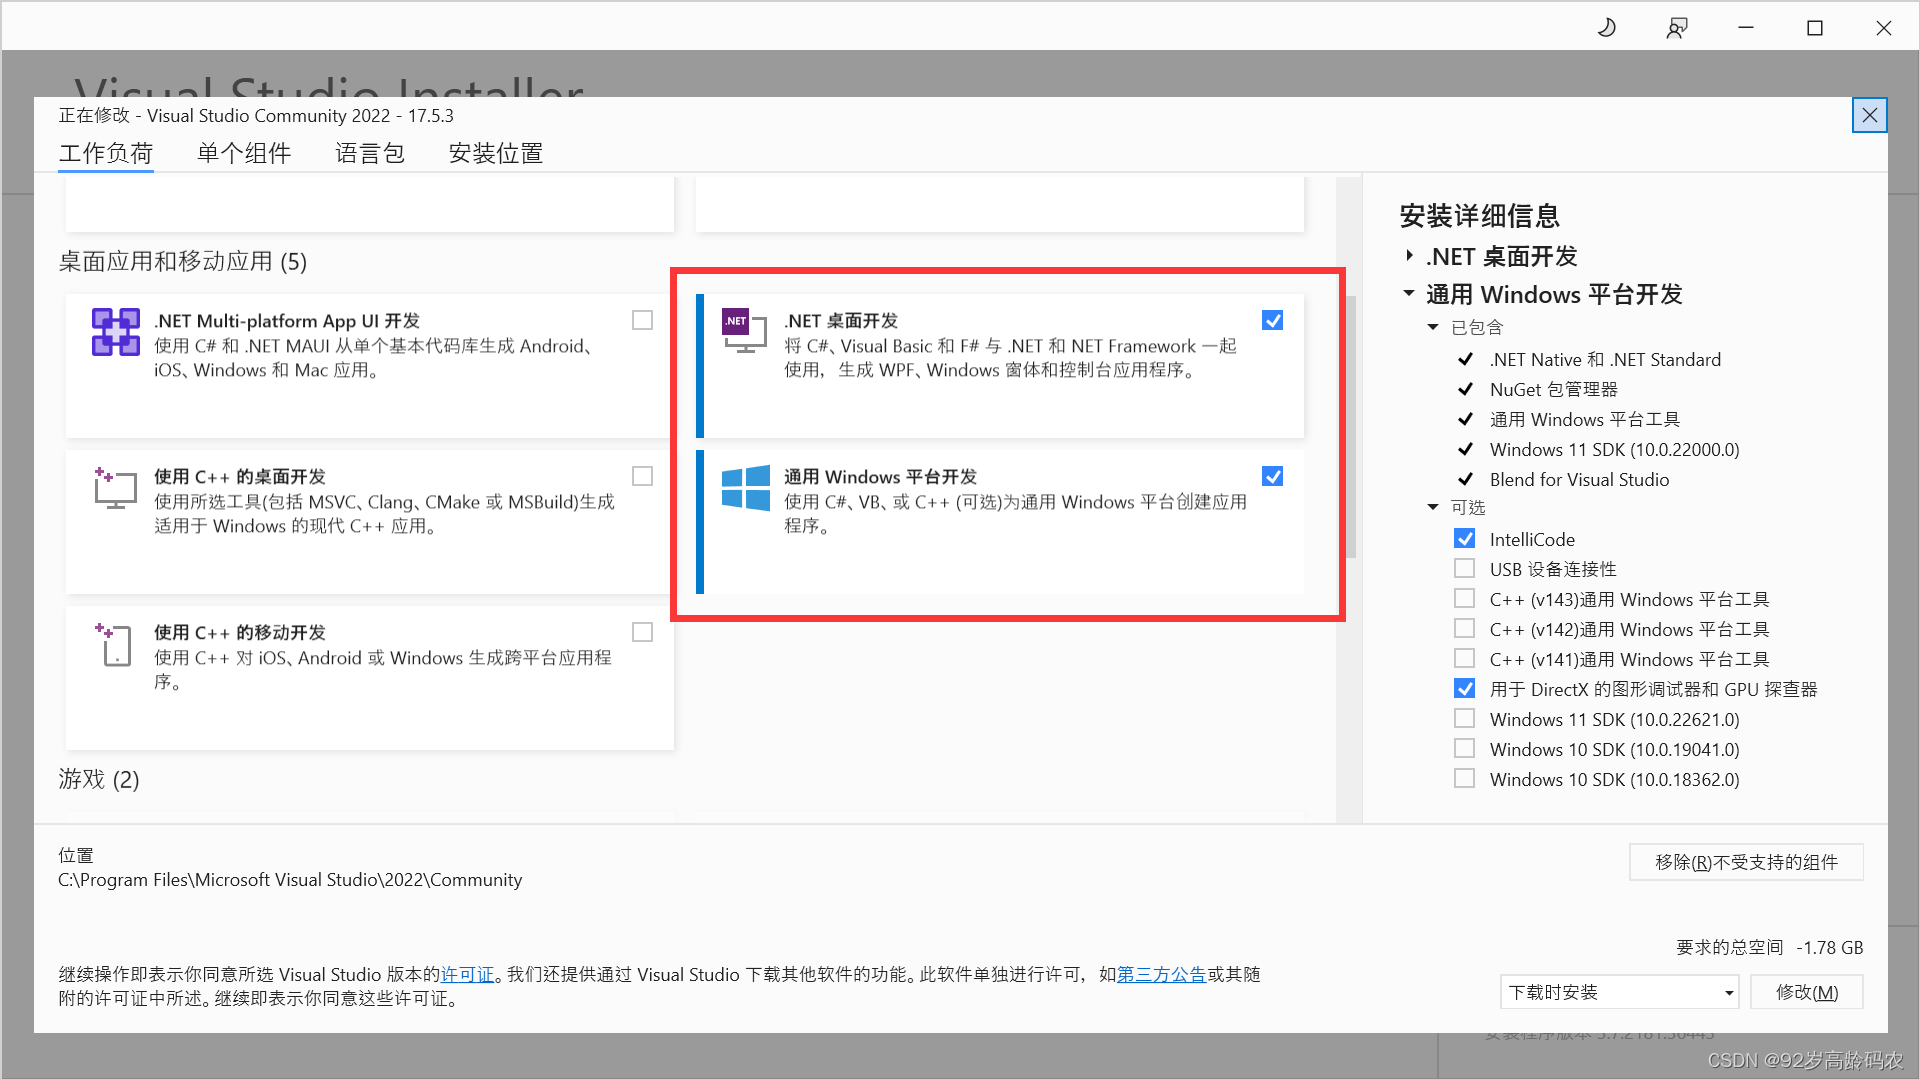
Task: Click the Windows 11 SDK (10.0.22000.0) item
Action: tap(1614, 449)
